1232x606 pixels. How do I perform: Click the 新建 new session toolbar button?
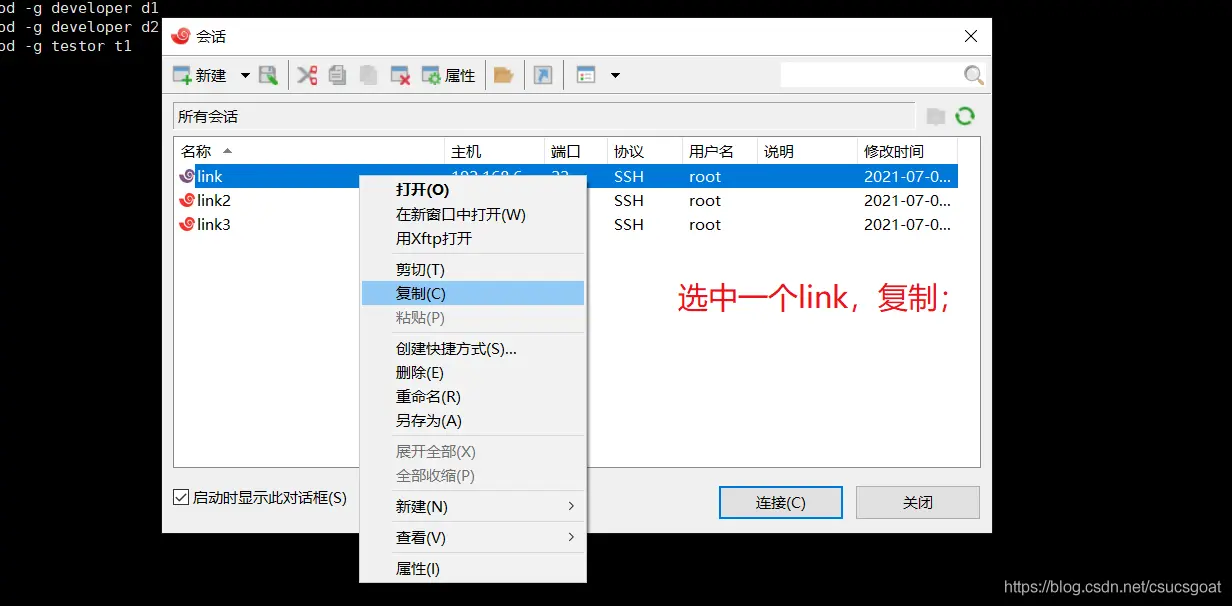[200, 75]
